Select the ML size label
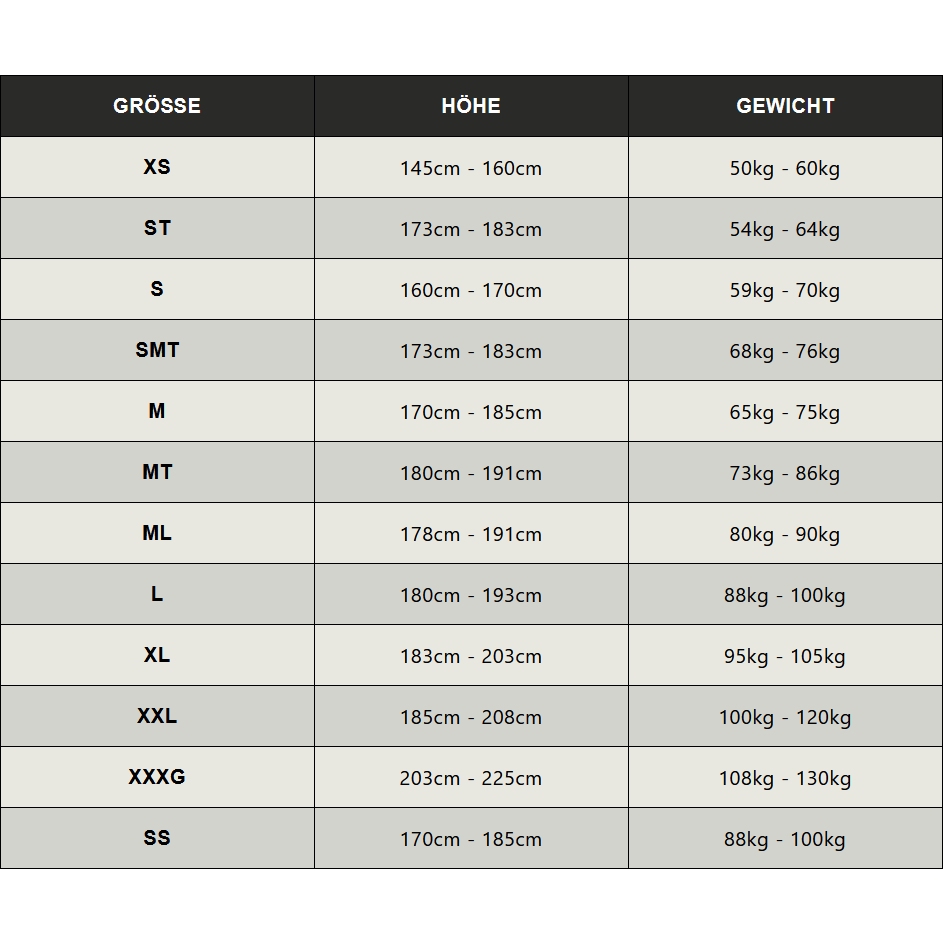Image resolution: width=943 pixels, height=943 pixels. [x=157, y=533]
